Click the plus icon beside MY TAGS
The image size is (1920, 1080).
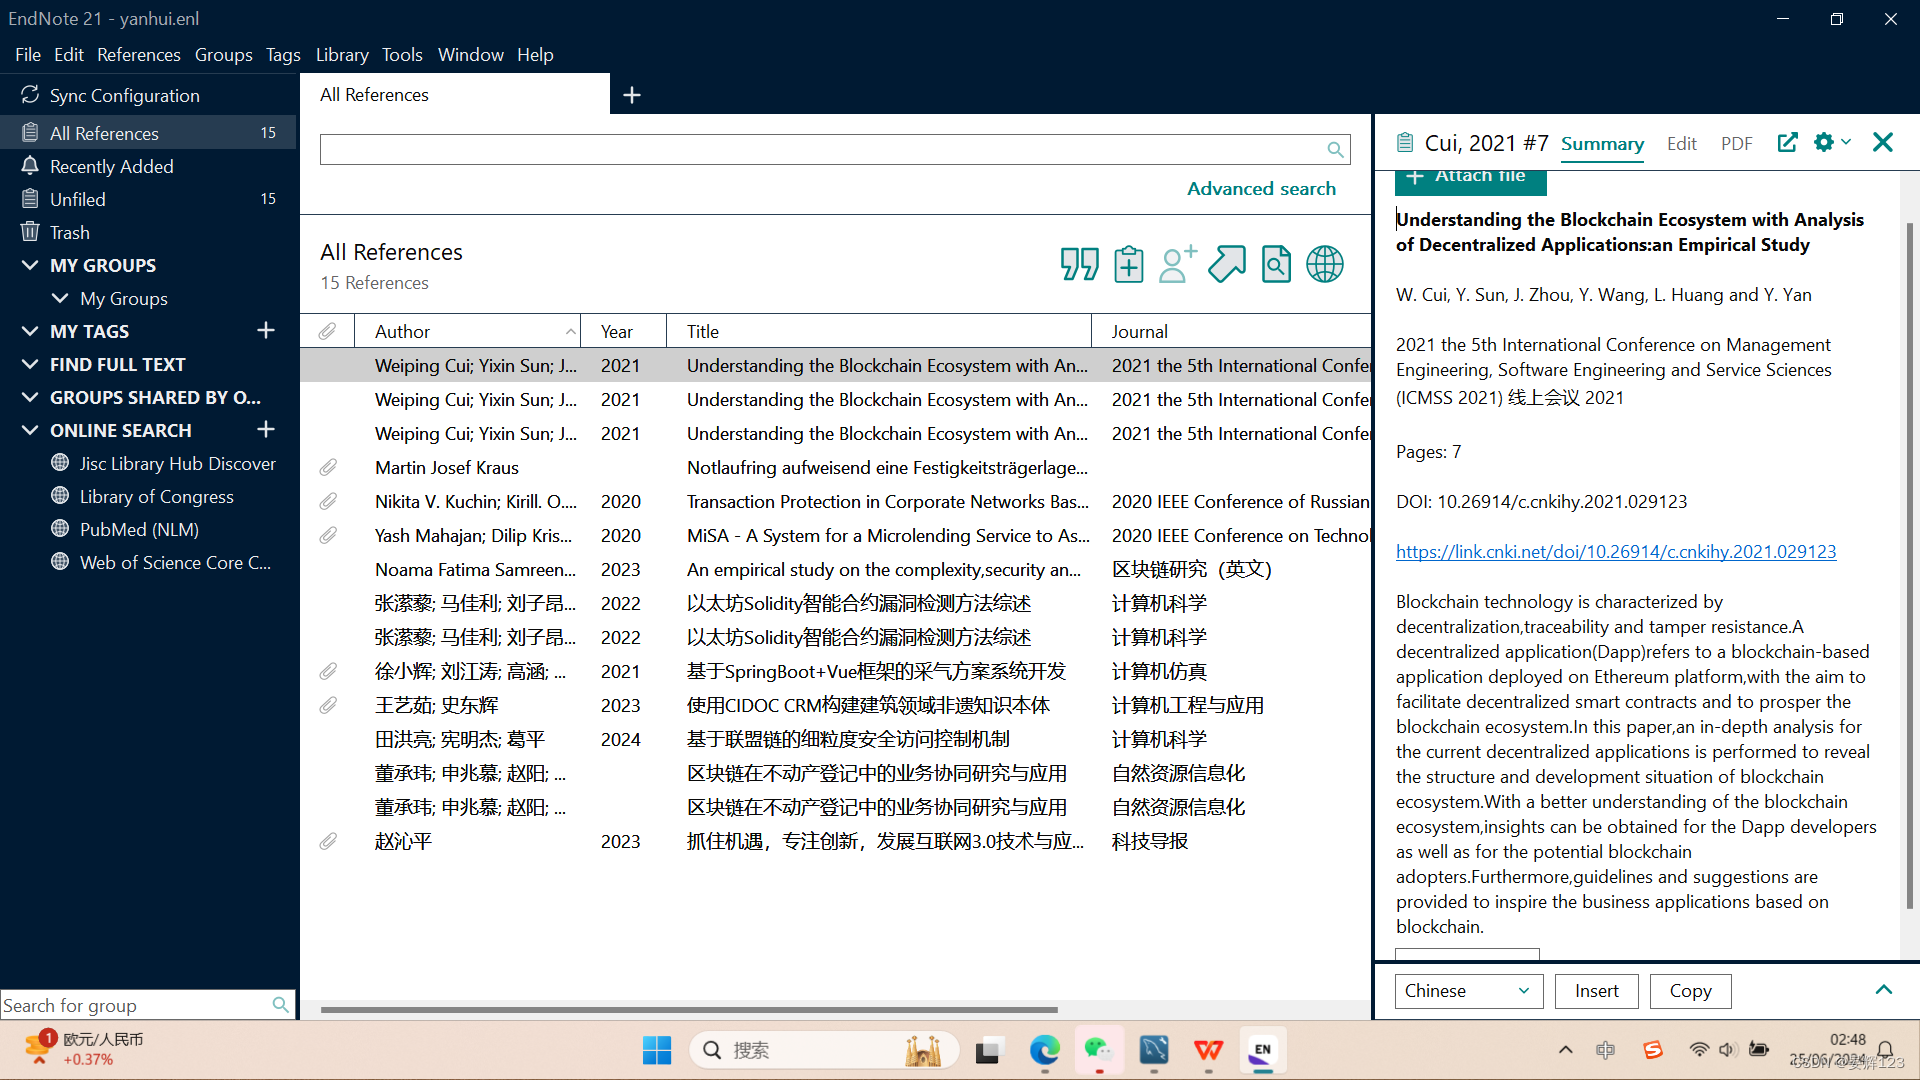click(x=265, y=331)
